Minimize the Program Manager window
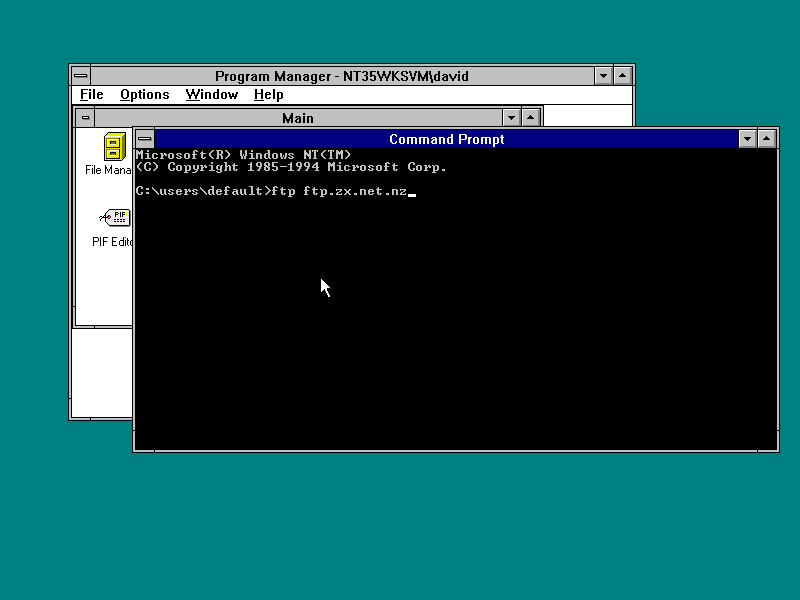The height and width of the screenshot is (600, 800). click(x=604, y=76)
